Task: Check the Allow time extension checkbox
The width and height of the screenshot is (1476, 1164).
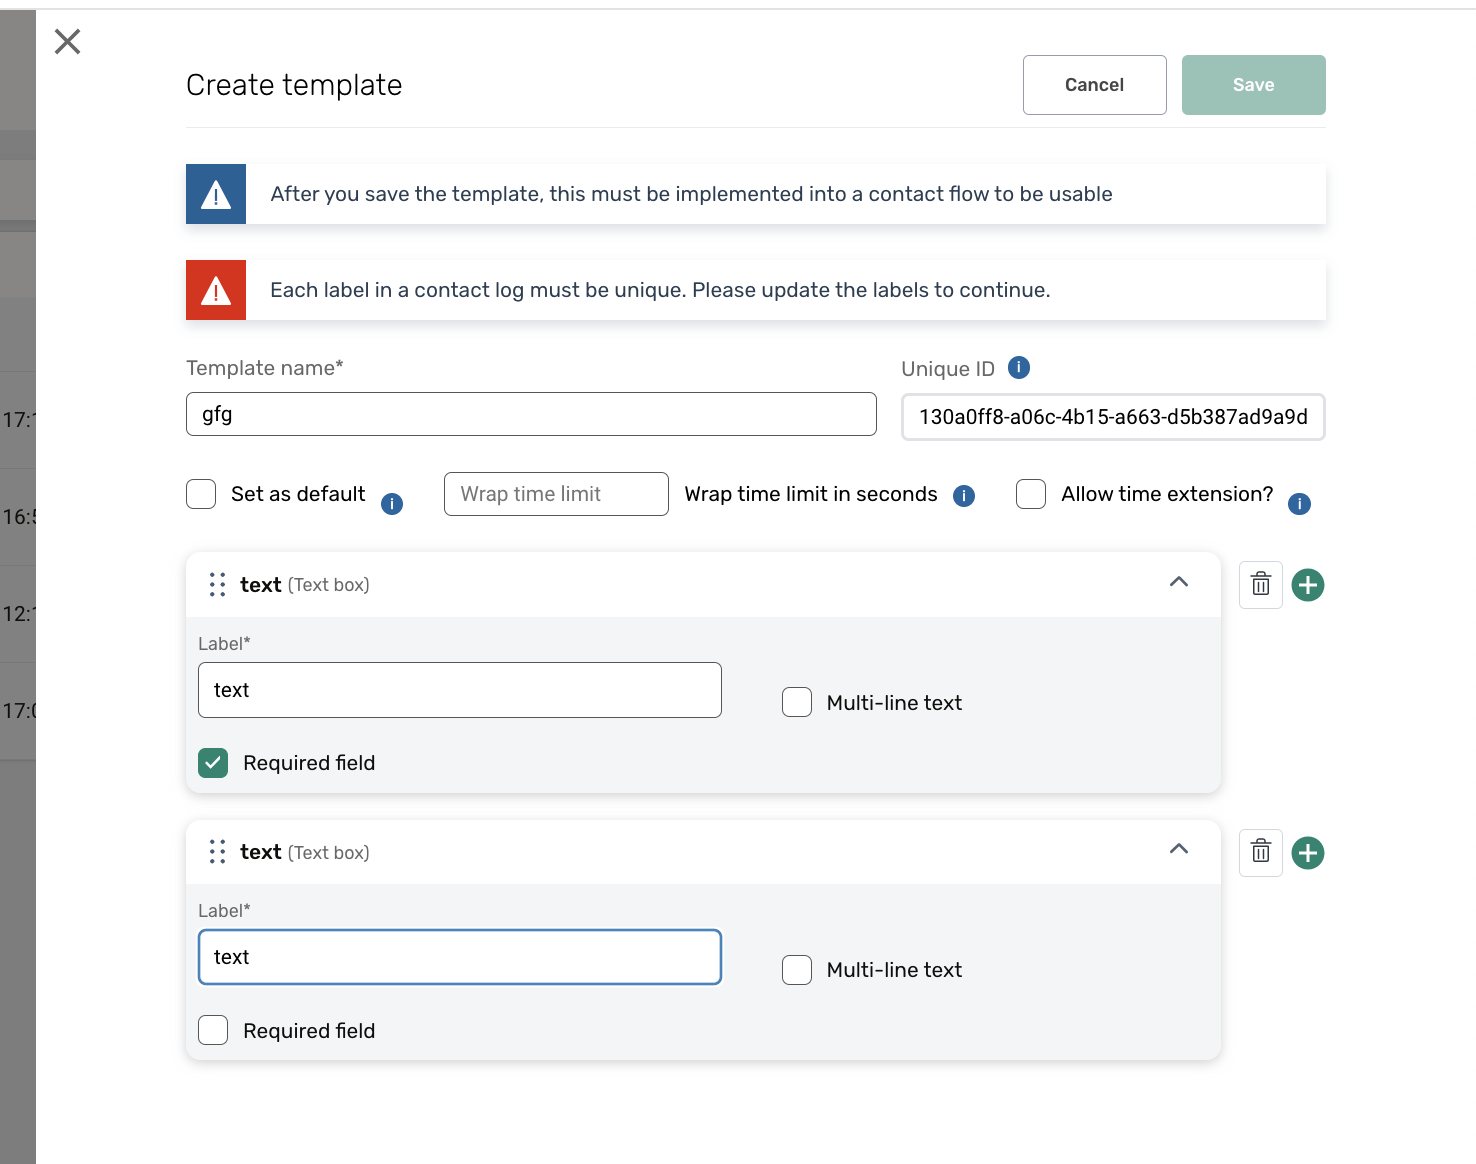Action: [x=1031, y=494]
